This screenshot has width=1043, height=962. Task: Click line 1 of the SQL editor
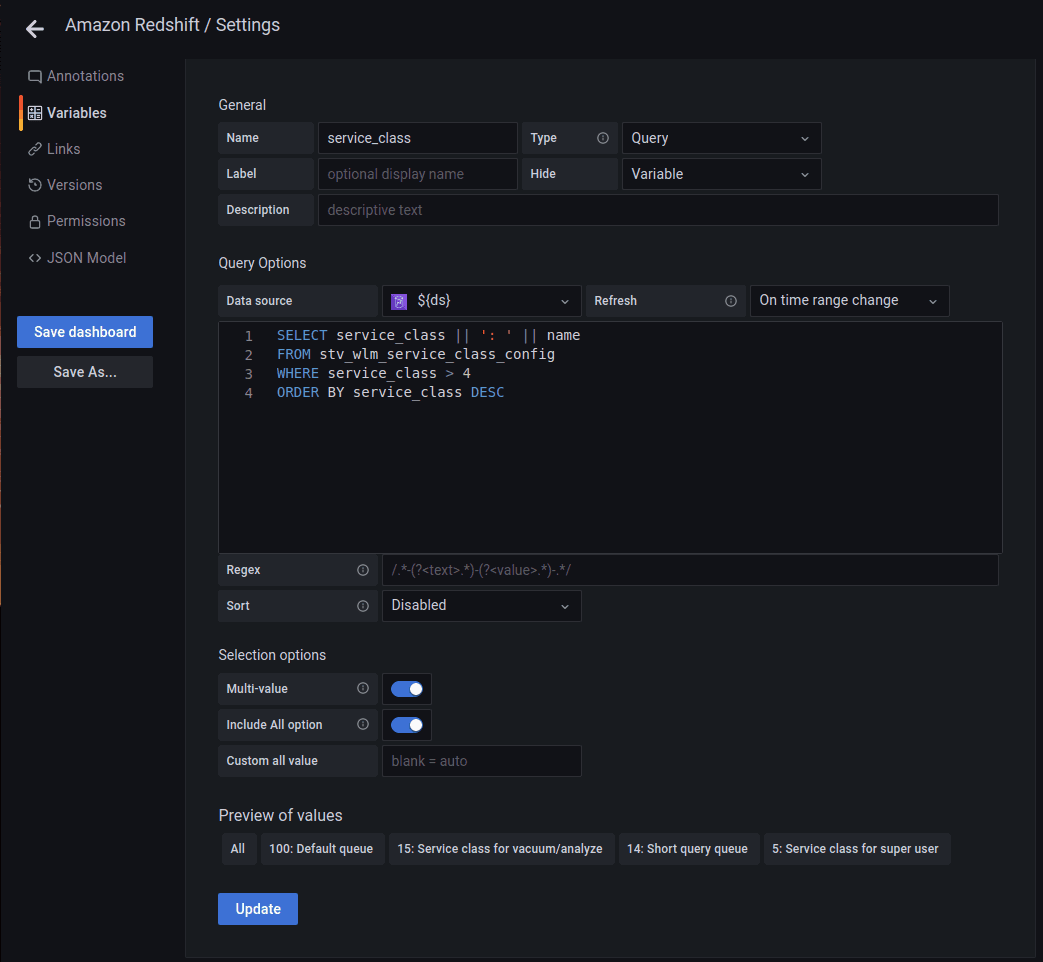[428, 335]
